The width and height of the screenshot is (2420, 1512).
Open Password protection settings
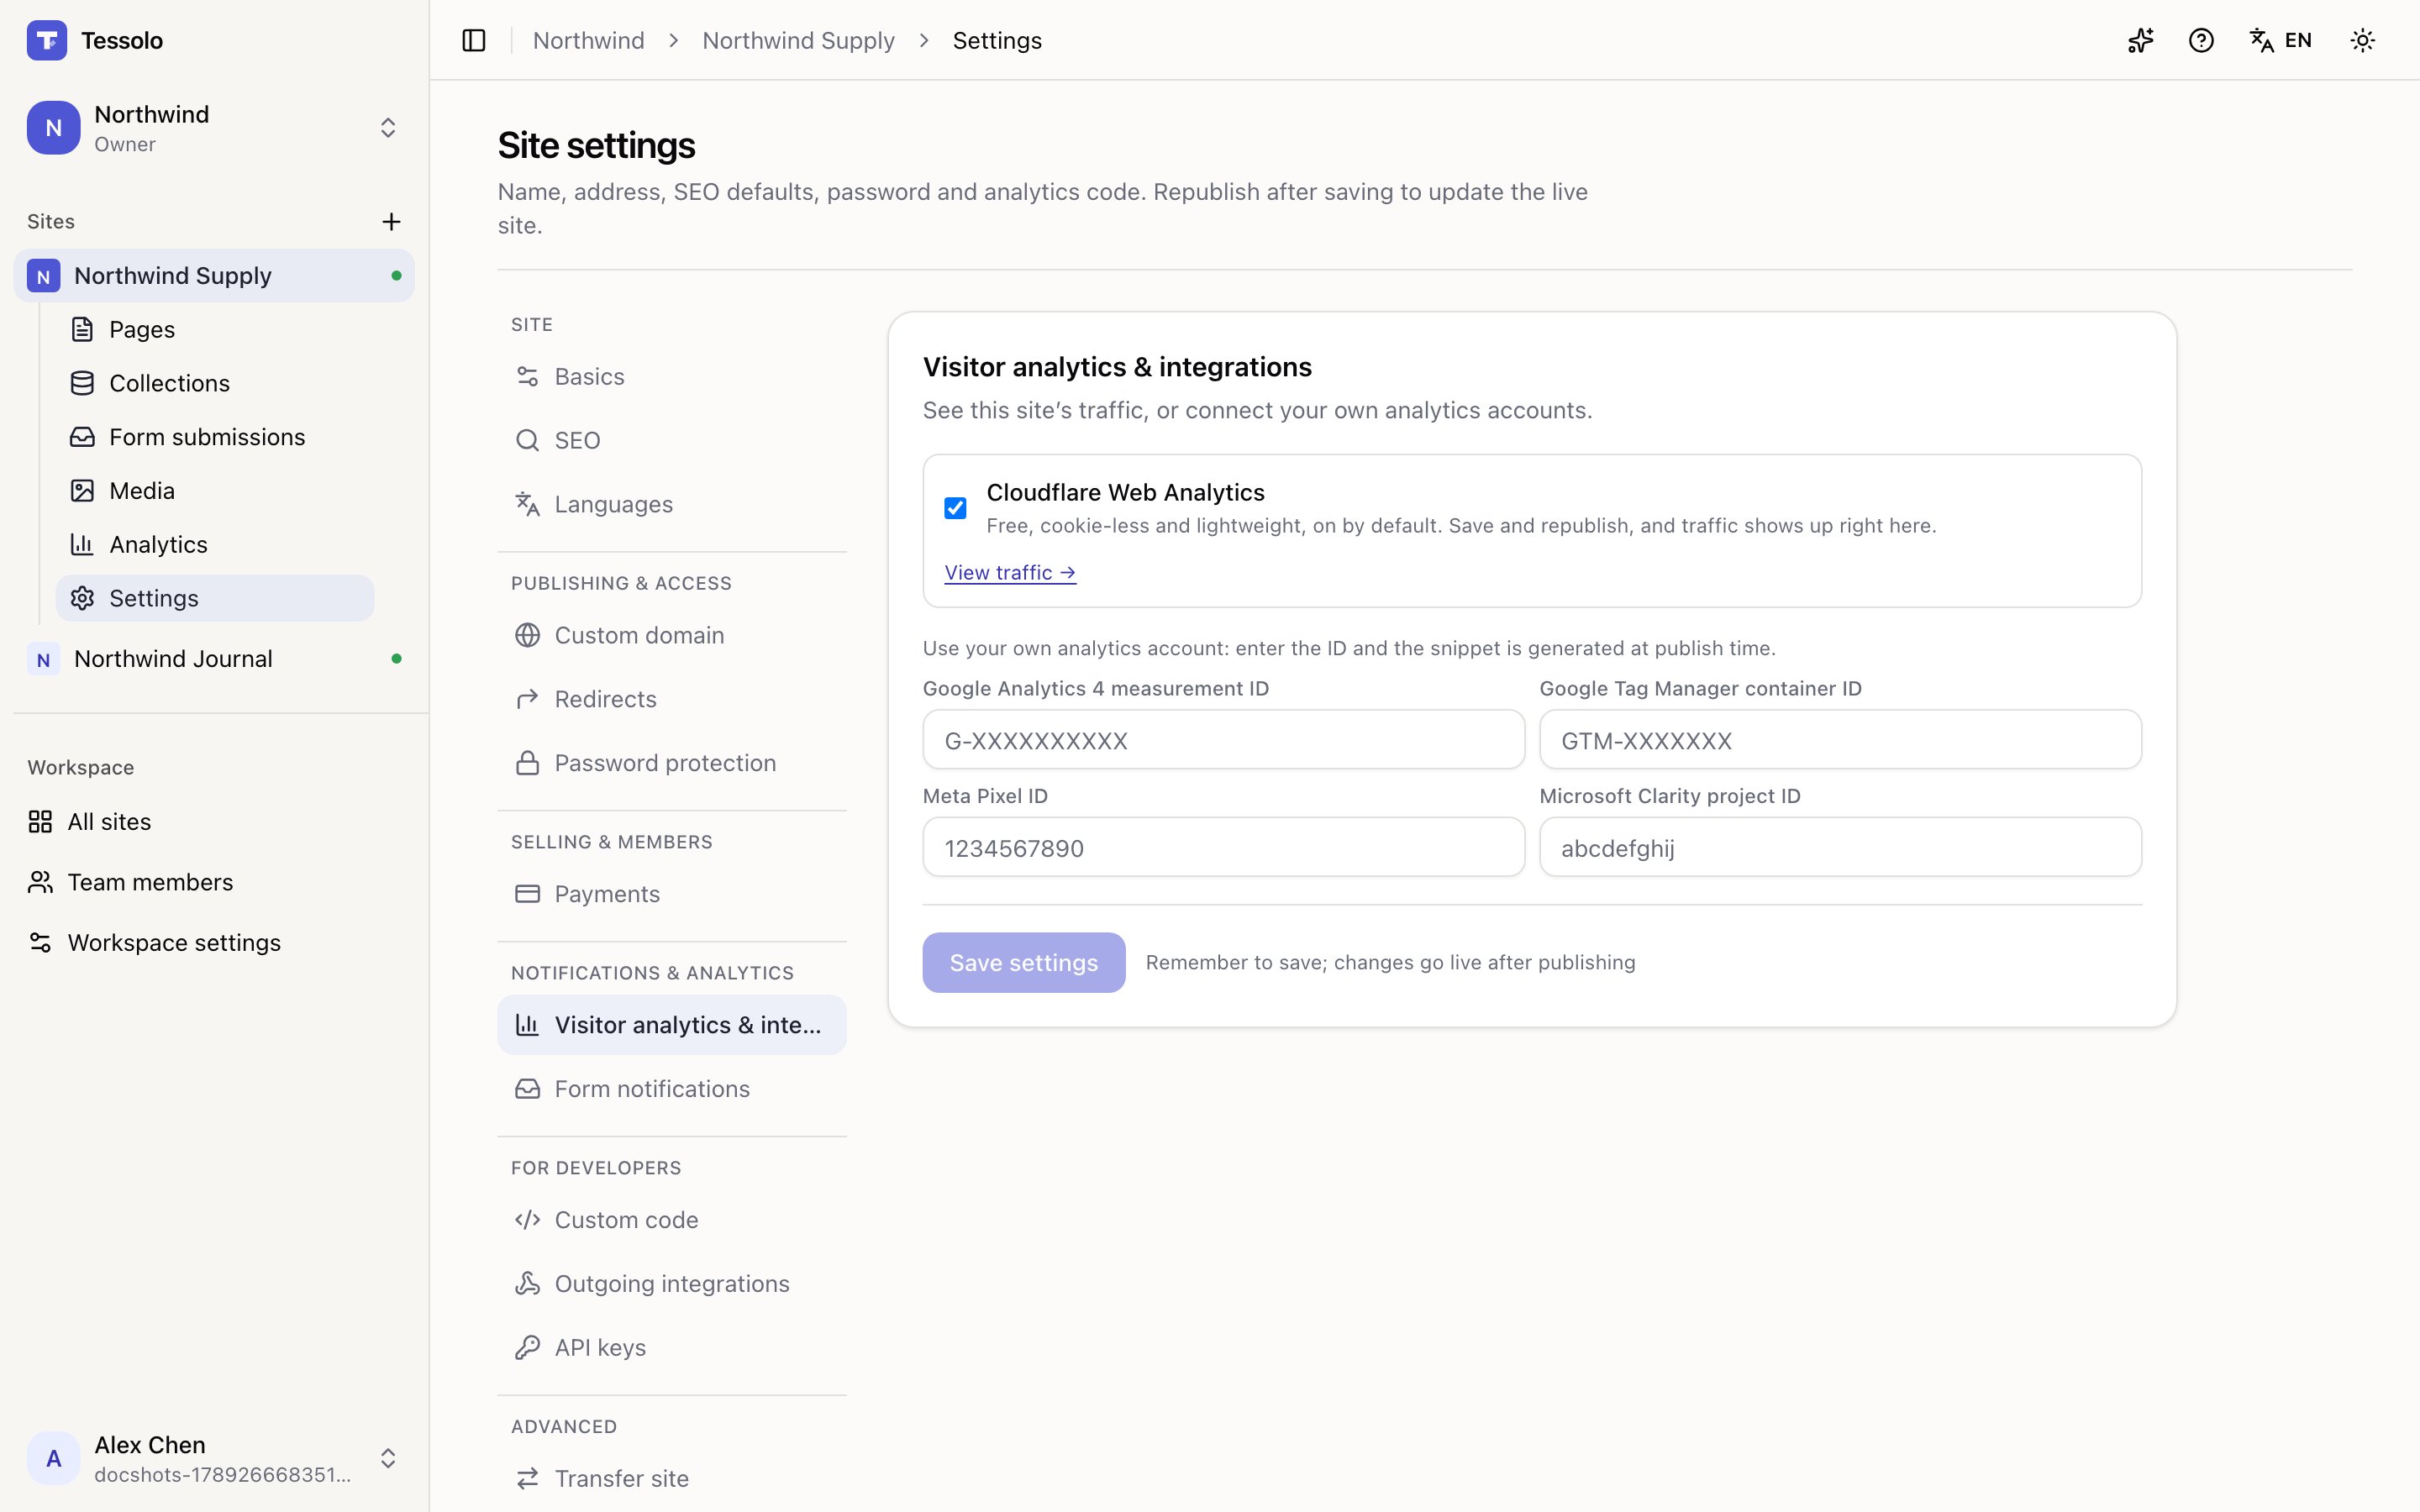[672, 764]
